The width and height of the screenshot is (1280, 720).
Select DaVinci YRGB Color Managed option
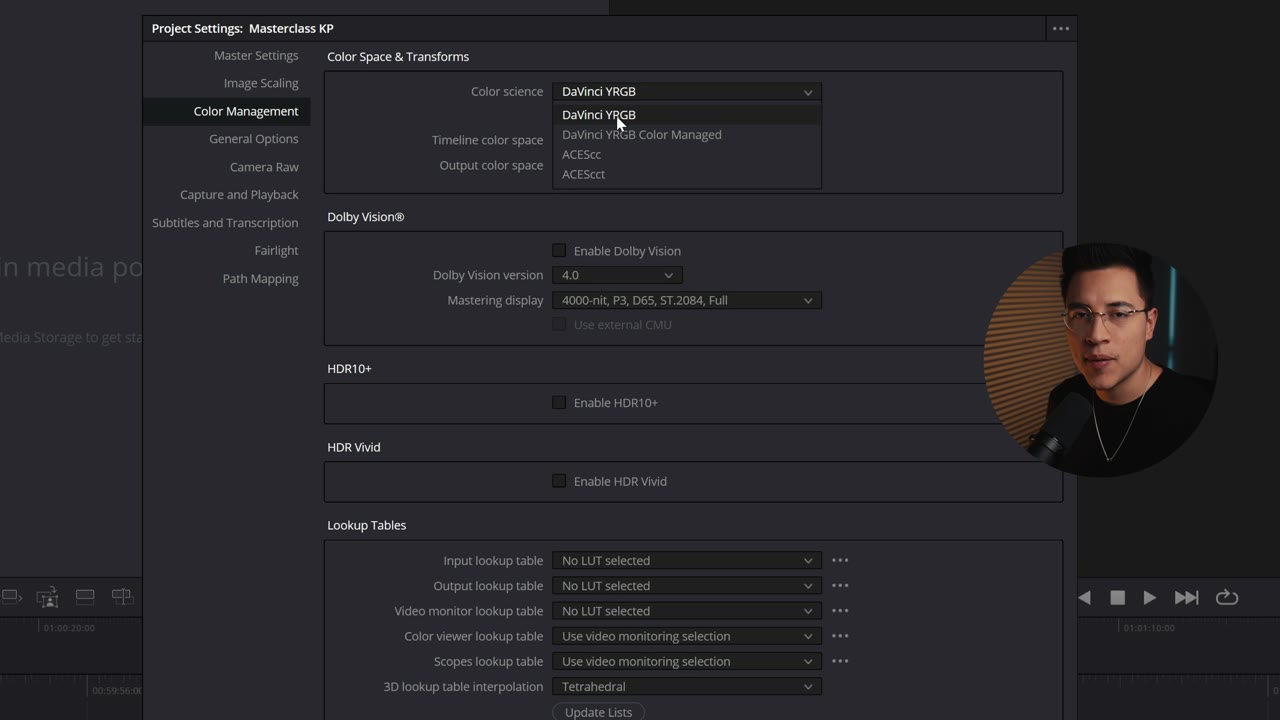tap(687, 135)
